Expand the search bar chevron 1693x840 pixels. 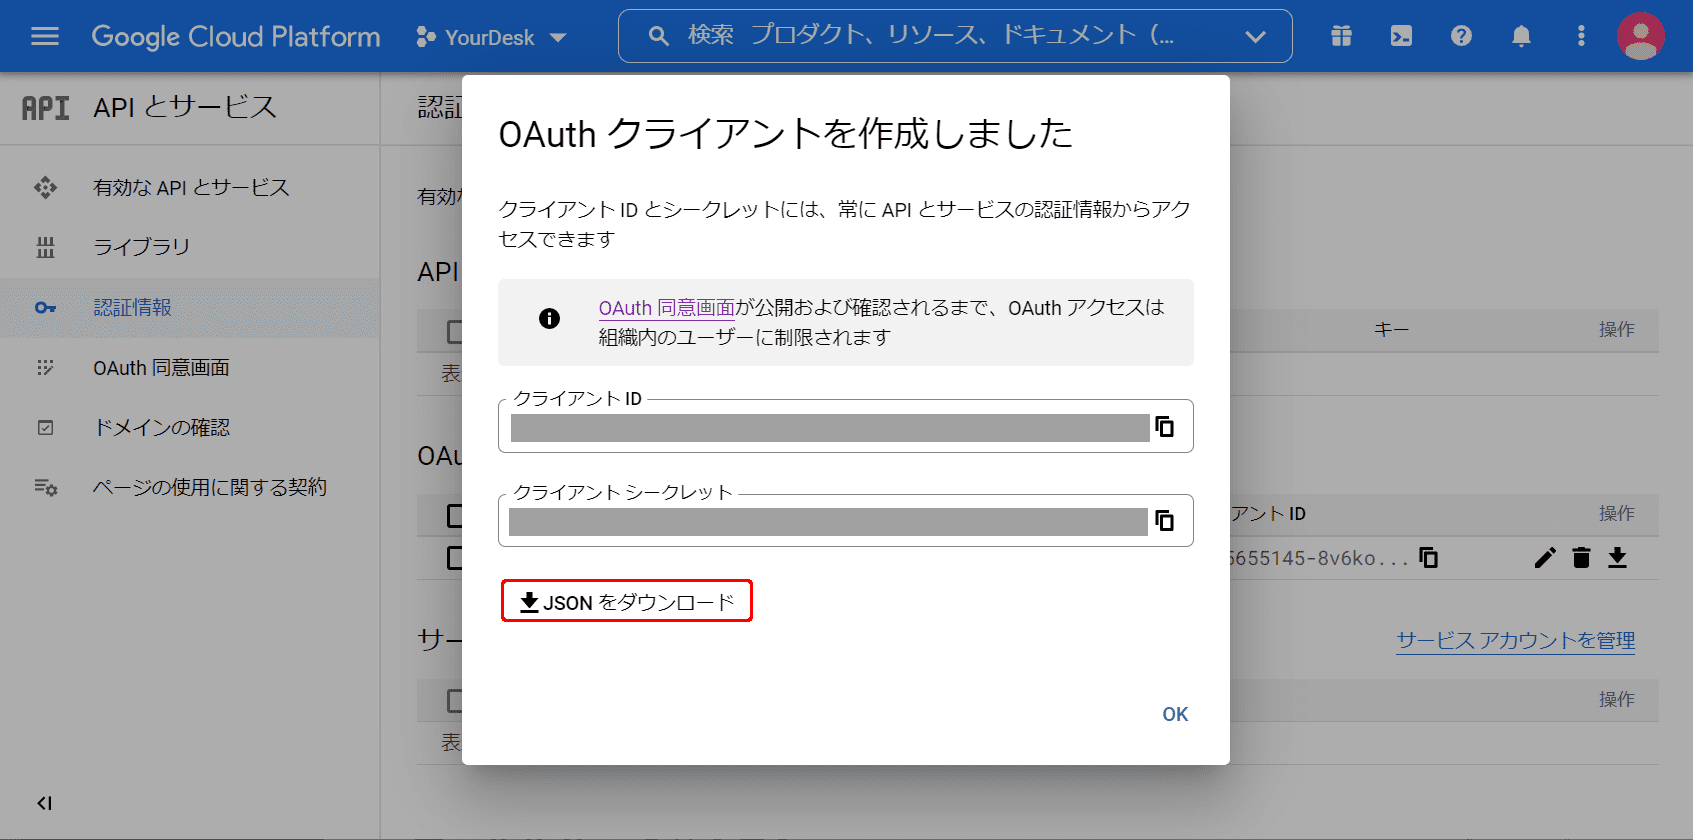click(1255, 37)
